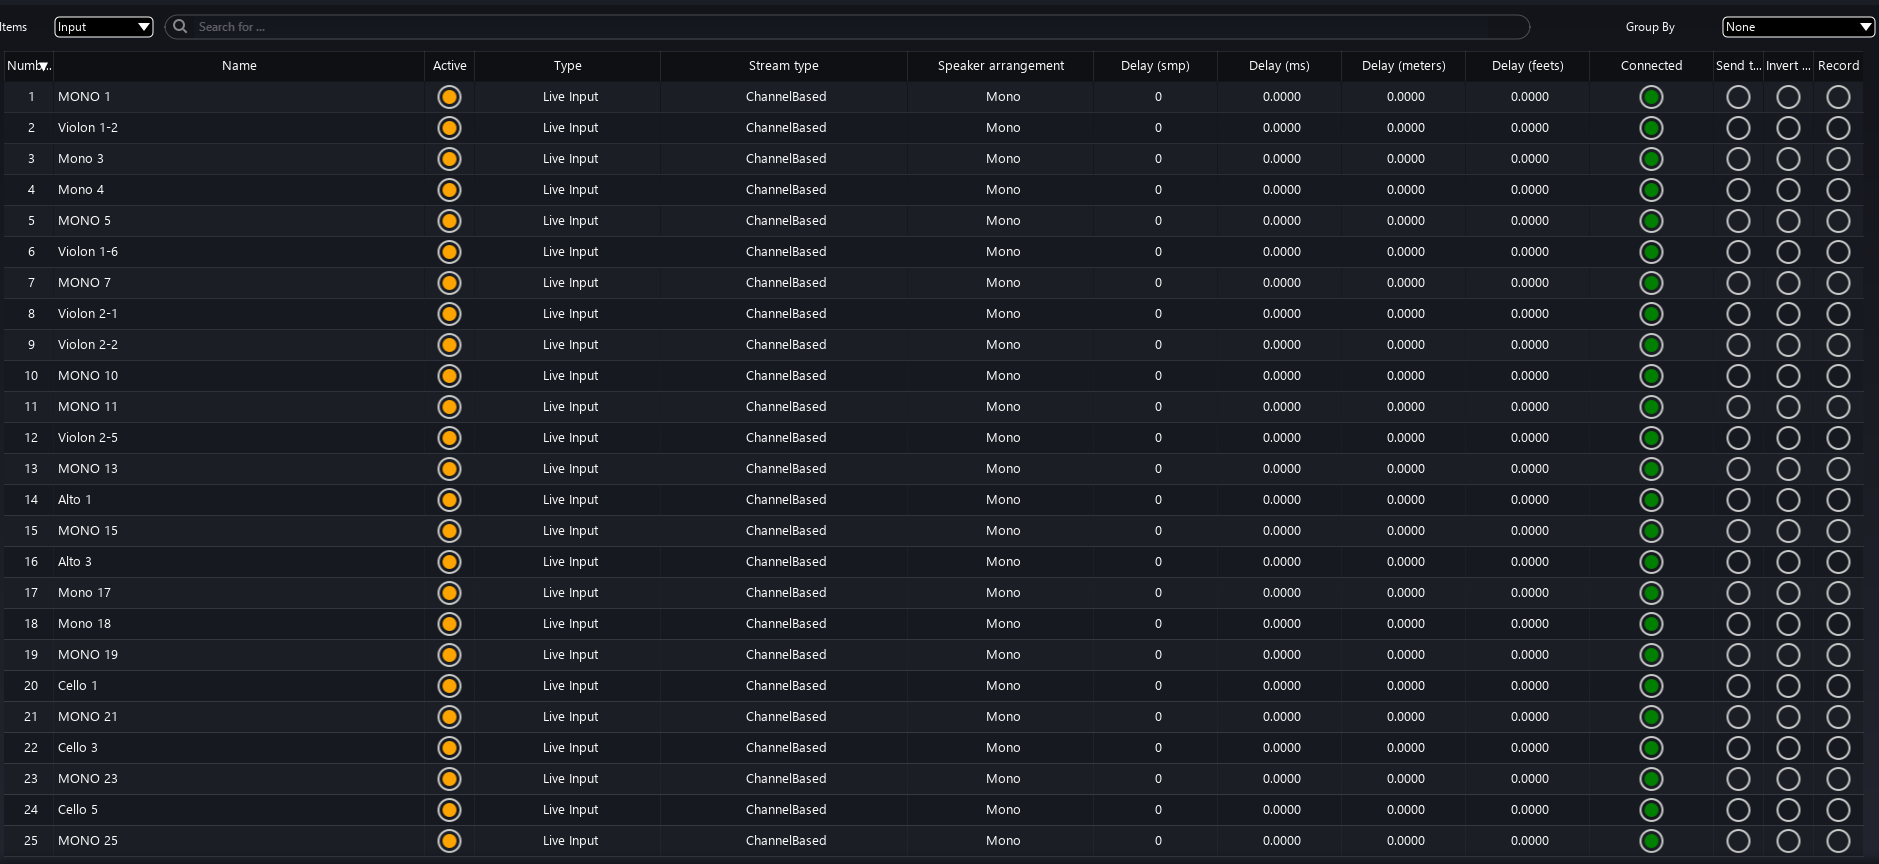1879x864 pixels.
Task: Disable the Active toggle for Violon 1-2
Action: tap(449, 128)
